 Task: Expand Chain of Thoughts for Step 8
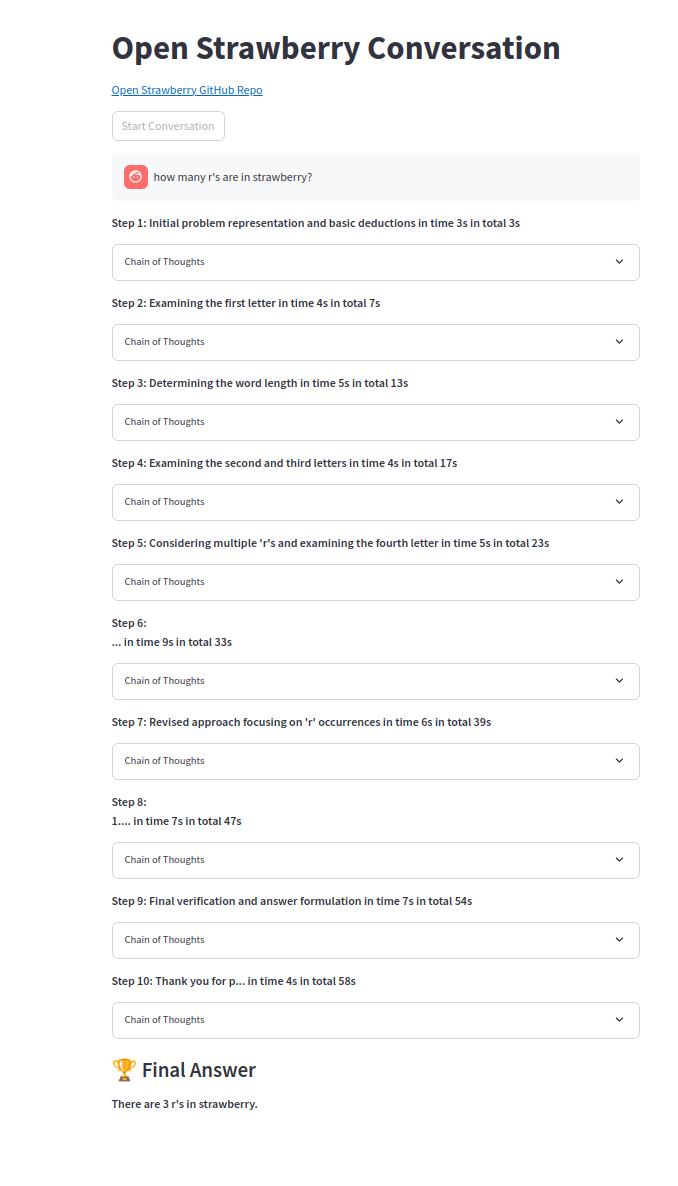[375, 860]
